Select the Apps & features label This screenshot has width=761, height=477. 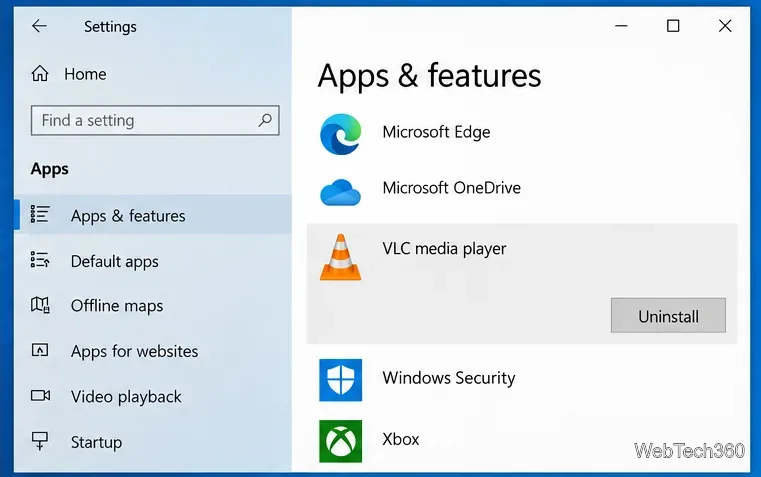pos(128,216)
